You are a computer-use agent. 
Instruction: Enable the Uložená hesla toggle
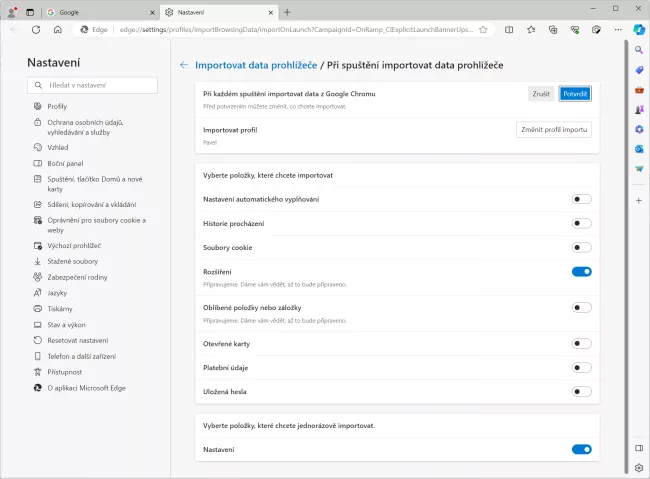point(581,391)
